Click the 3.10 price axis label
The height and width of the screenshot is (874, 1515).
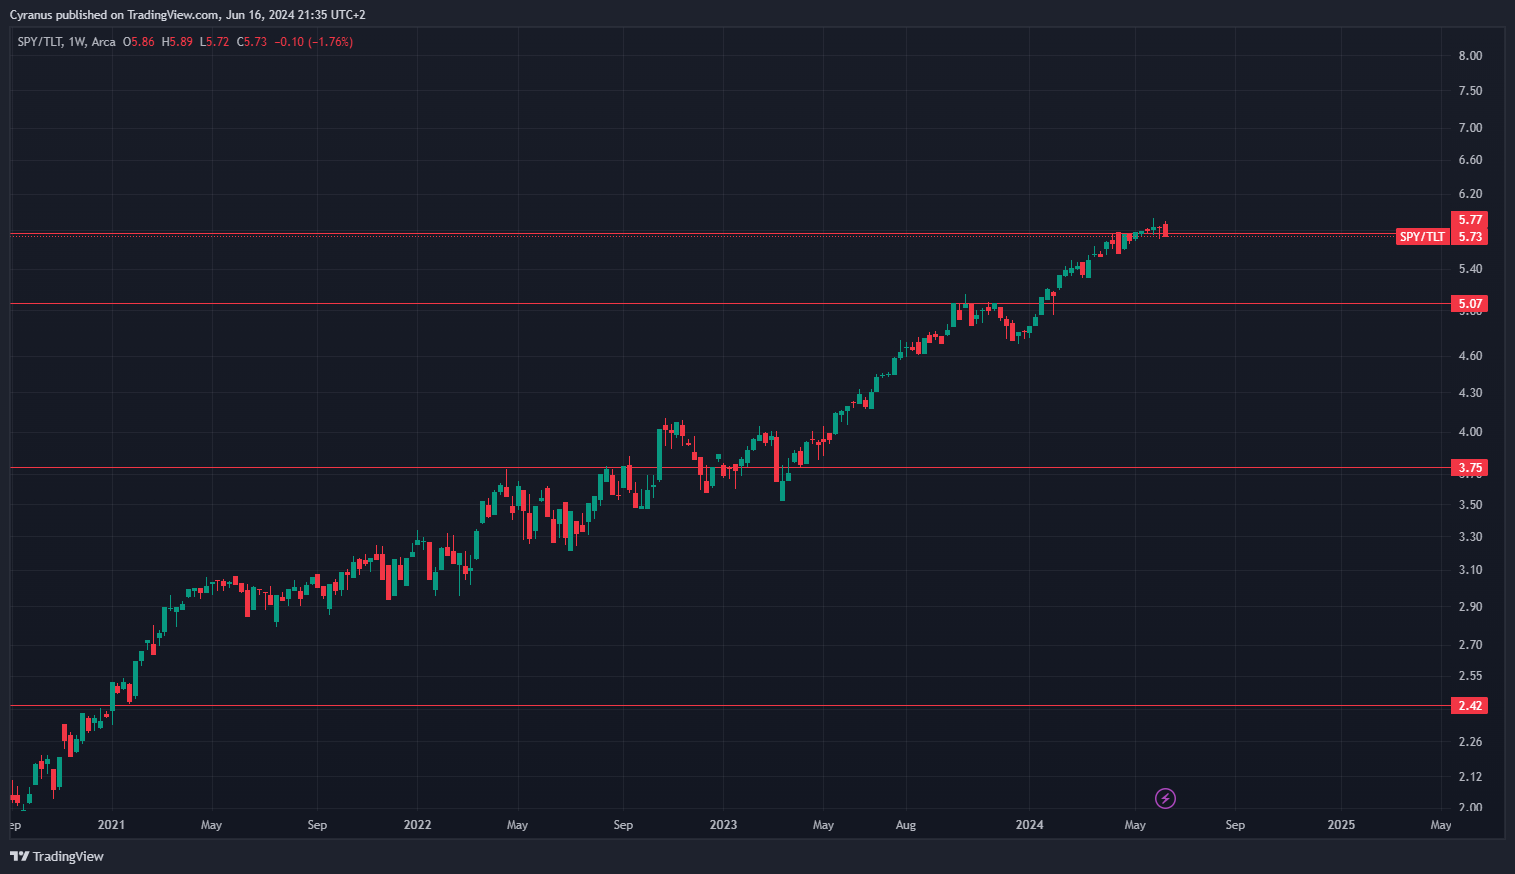pyautogui.click(x=1470, y=570)
